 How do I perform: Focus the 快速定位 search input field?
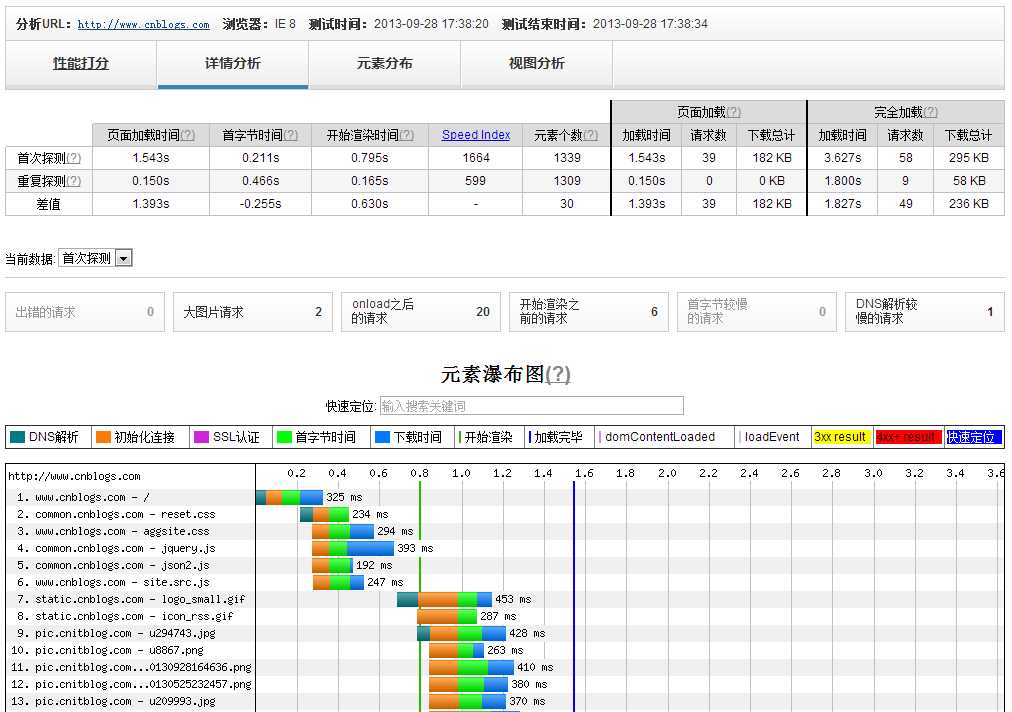(x=531, y=406)
